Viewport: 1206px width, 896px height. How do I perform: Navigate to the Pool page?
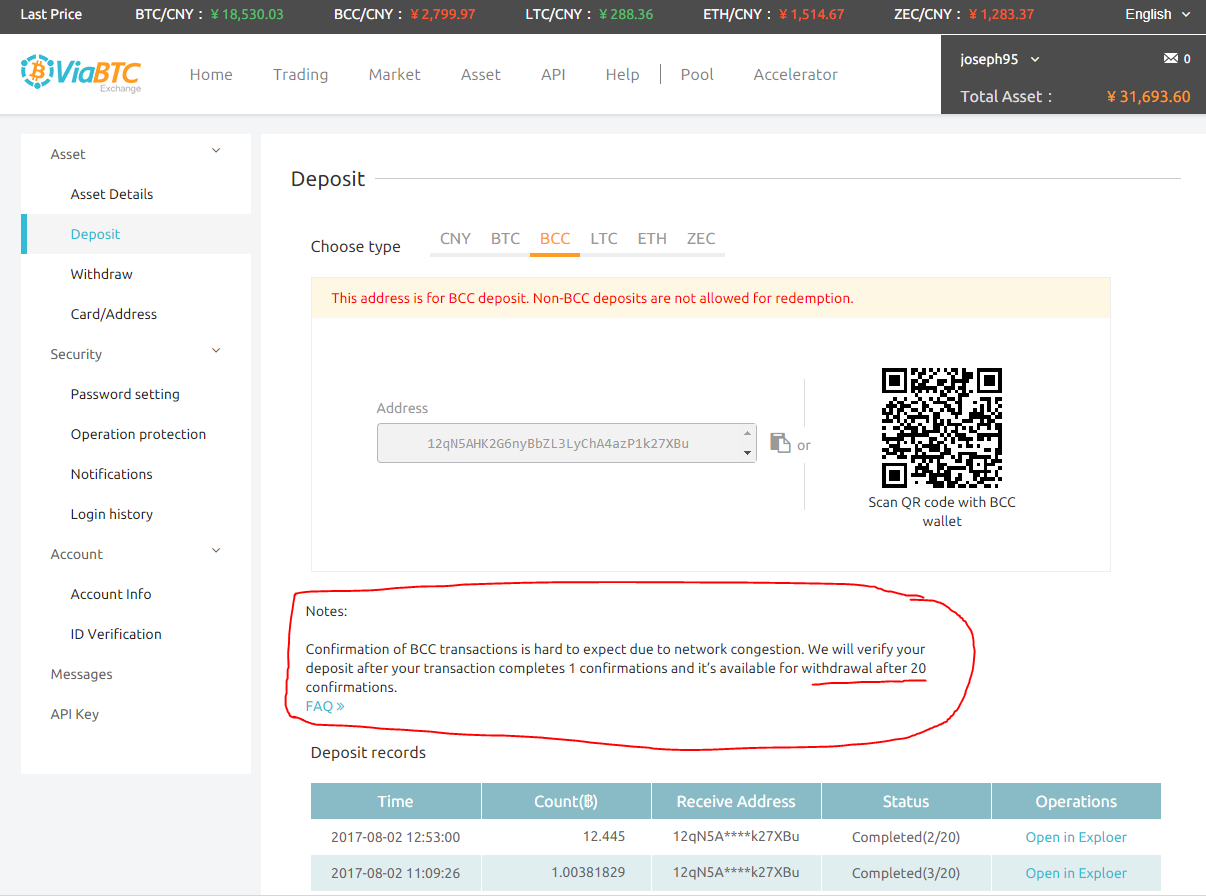(x=697, y=74)
